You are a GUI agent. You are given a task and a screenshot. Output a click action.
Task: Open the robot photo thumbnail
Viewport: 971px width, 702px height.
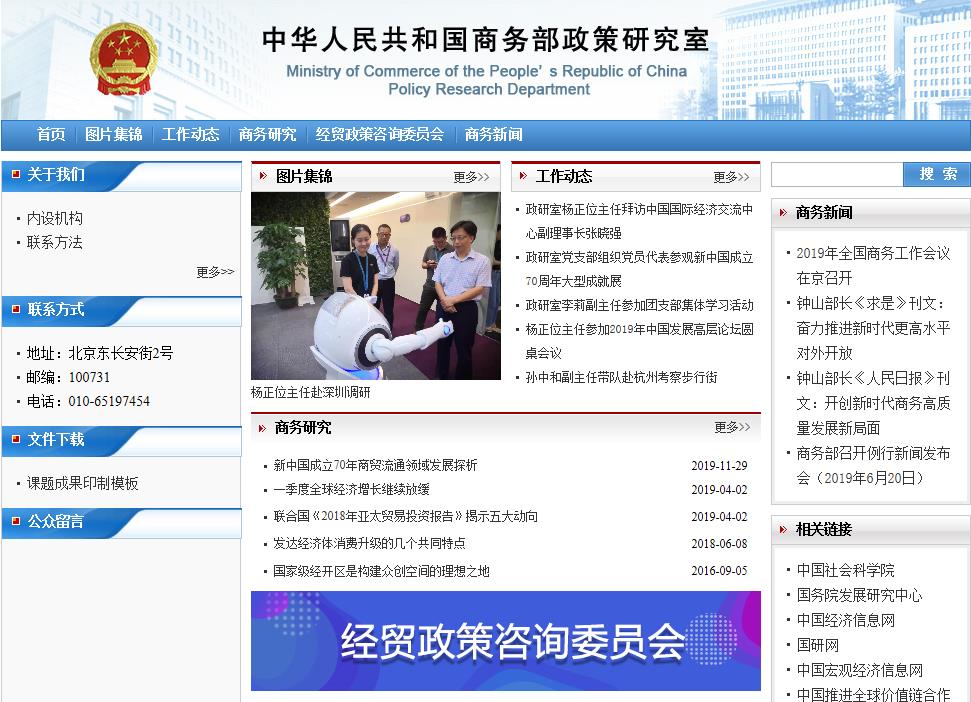click(375, 286)
